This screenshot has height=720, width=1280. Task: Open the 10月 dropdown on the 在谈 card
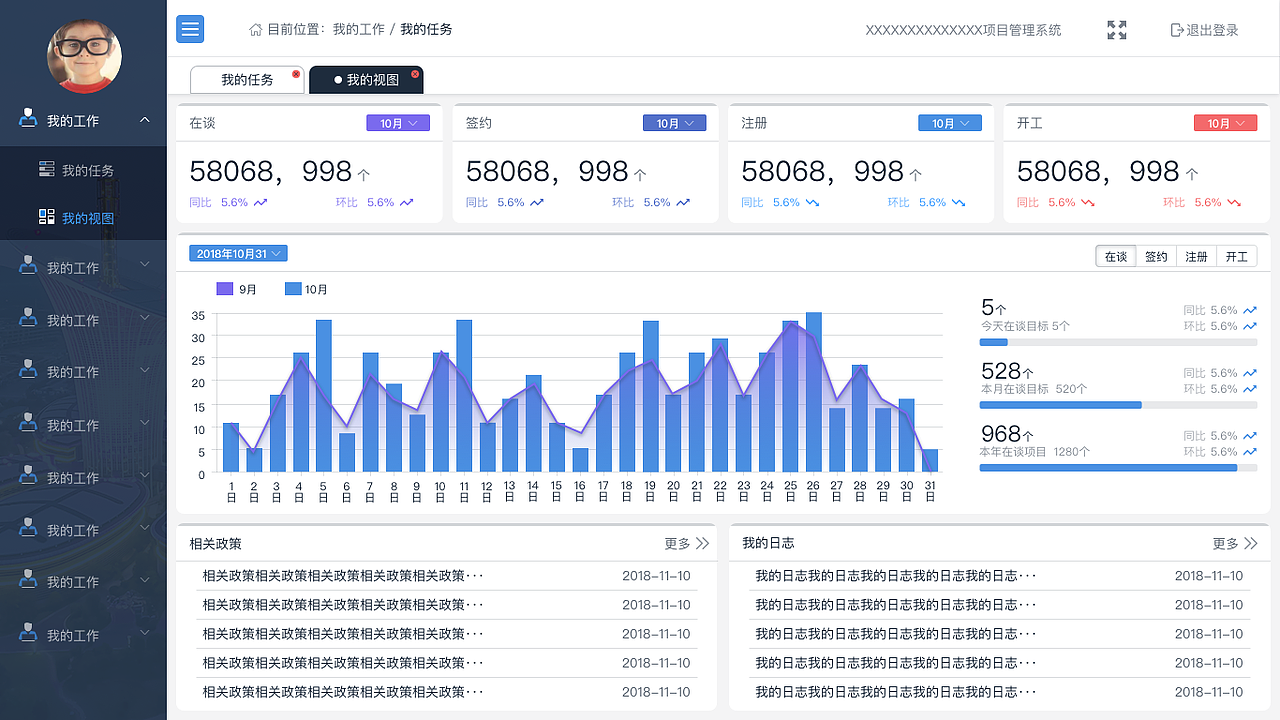398,123
